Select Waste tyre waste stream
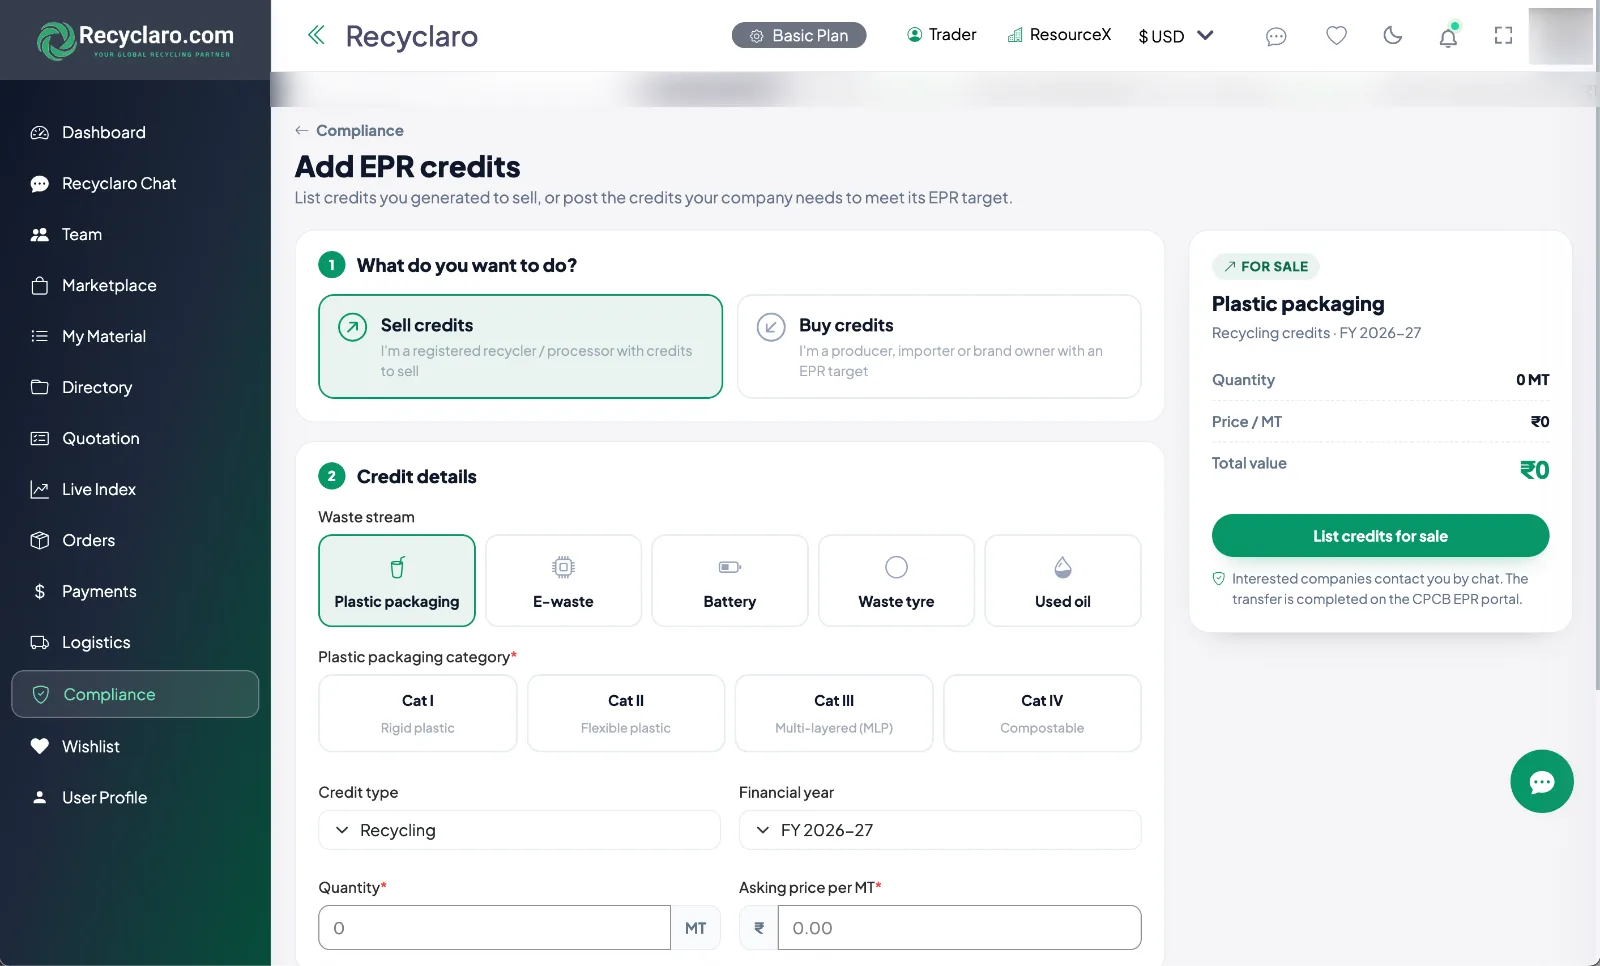1600x966 pixels. click(896, 581)
